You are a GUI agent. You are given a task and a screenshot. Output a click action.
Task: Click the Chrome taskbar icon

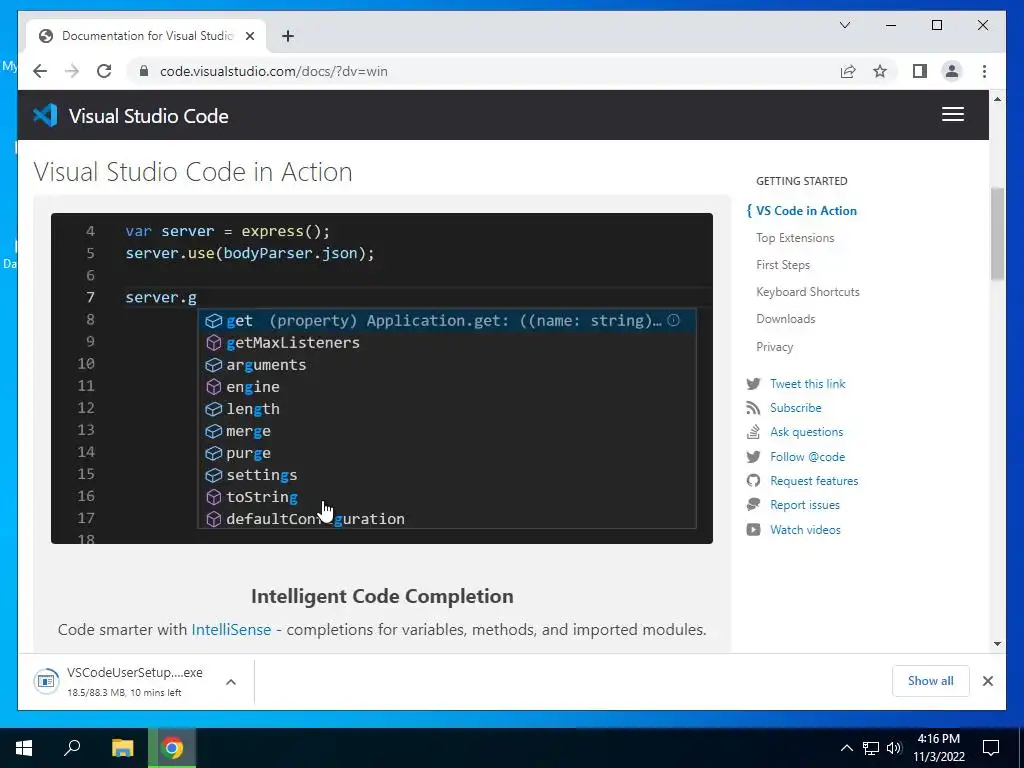pyautogui.click(x=172, y=748)
